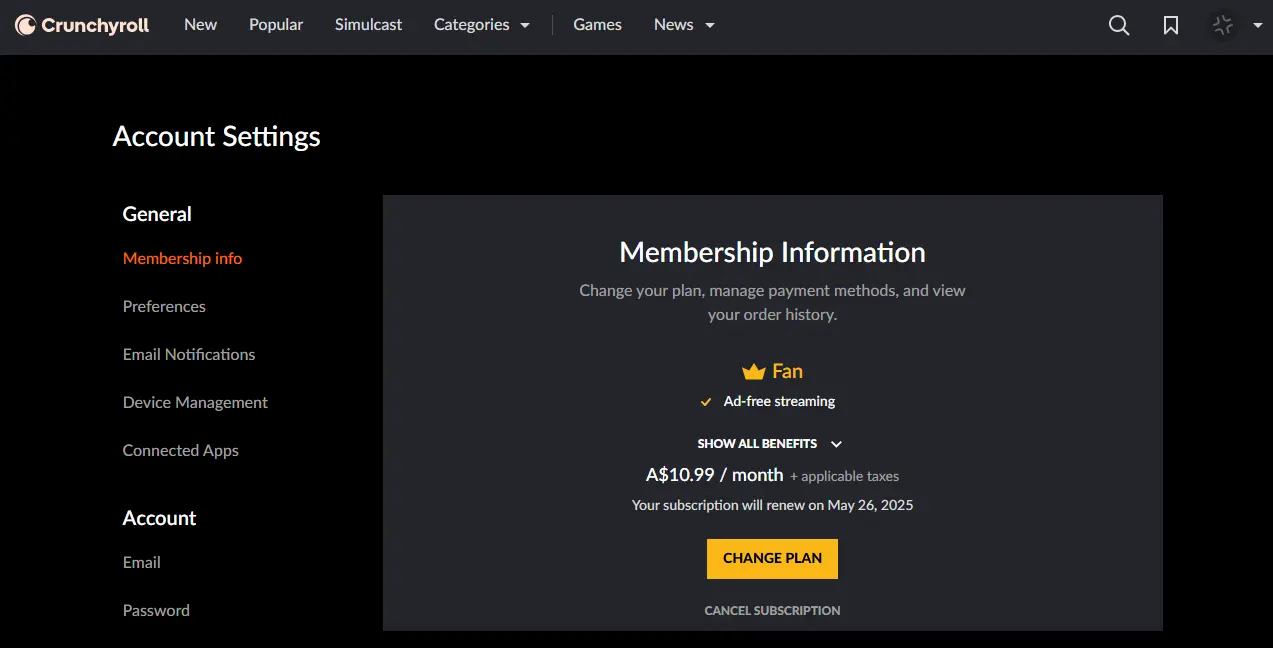This screenshot has height=648, width=1273.
Task: Open the News dropdown
Action: pos(684,25)
